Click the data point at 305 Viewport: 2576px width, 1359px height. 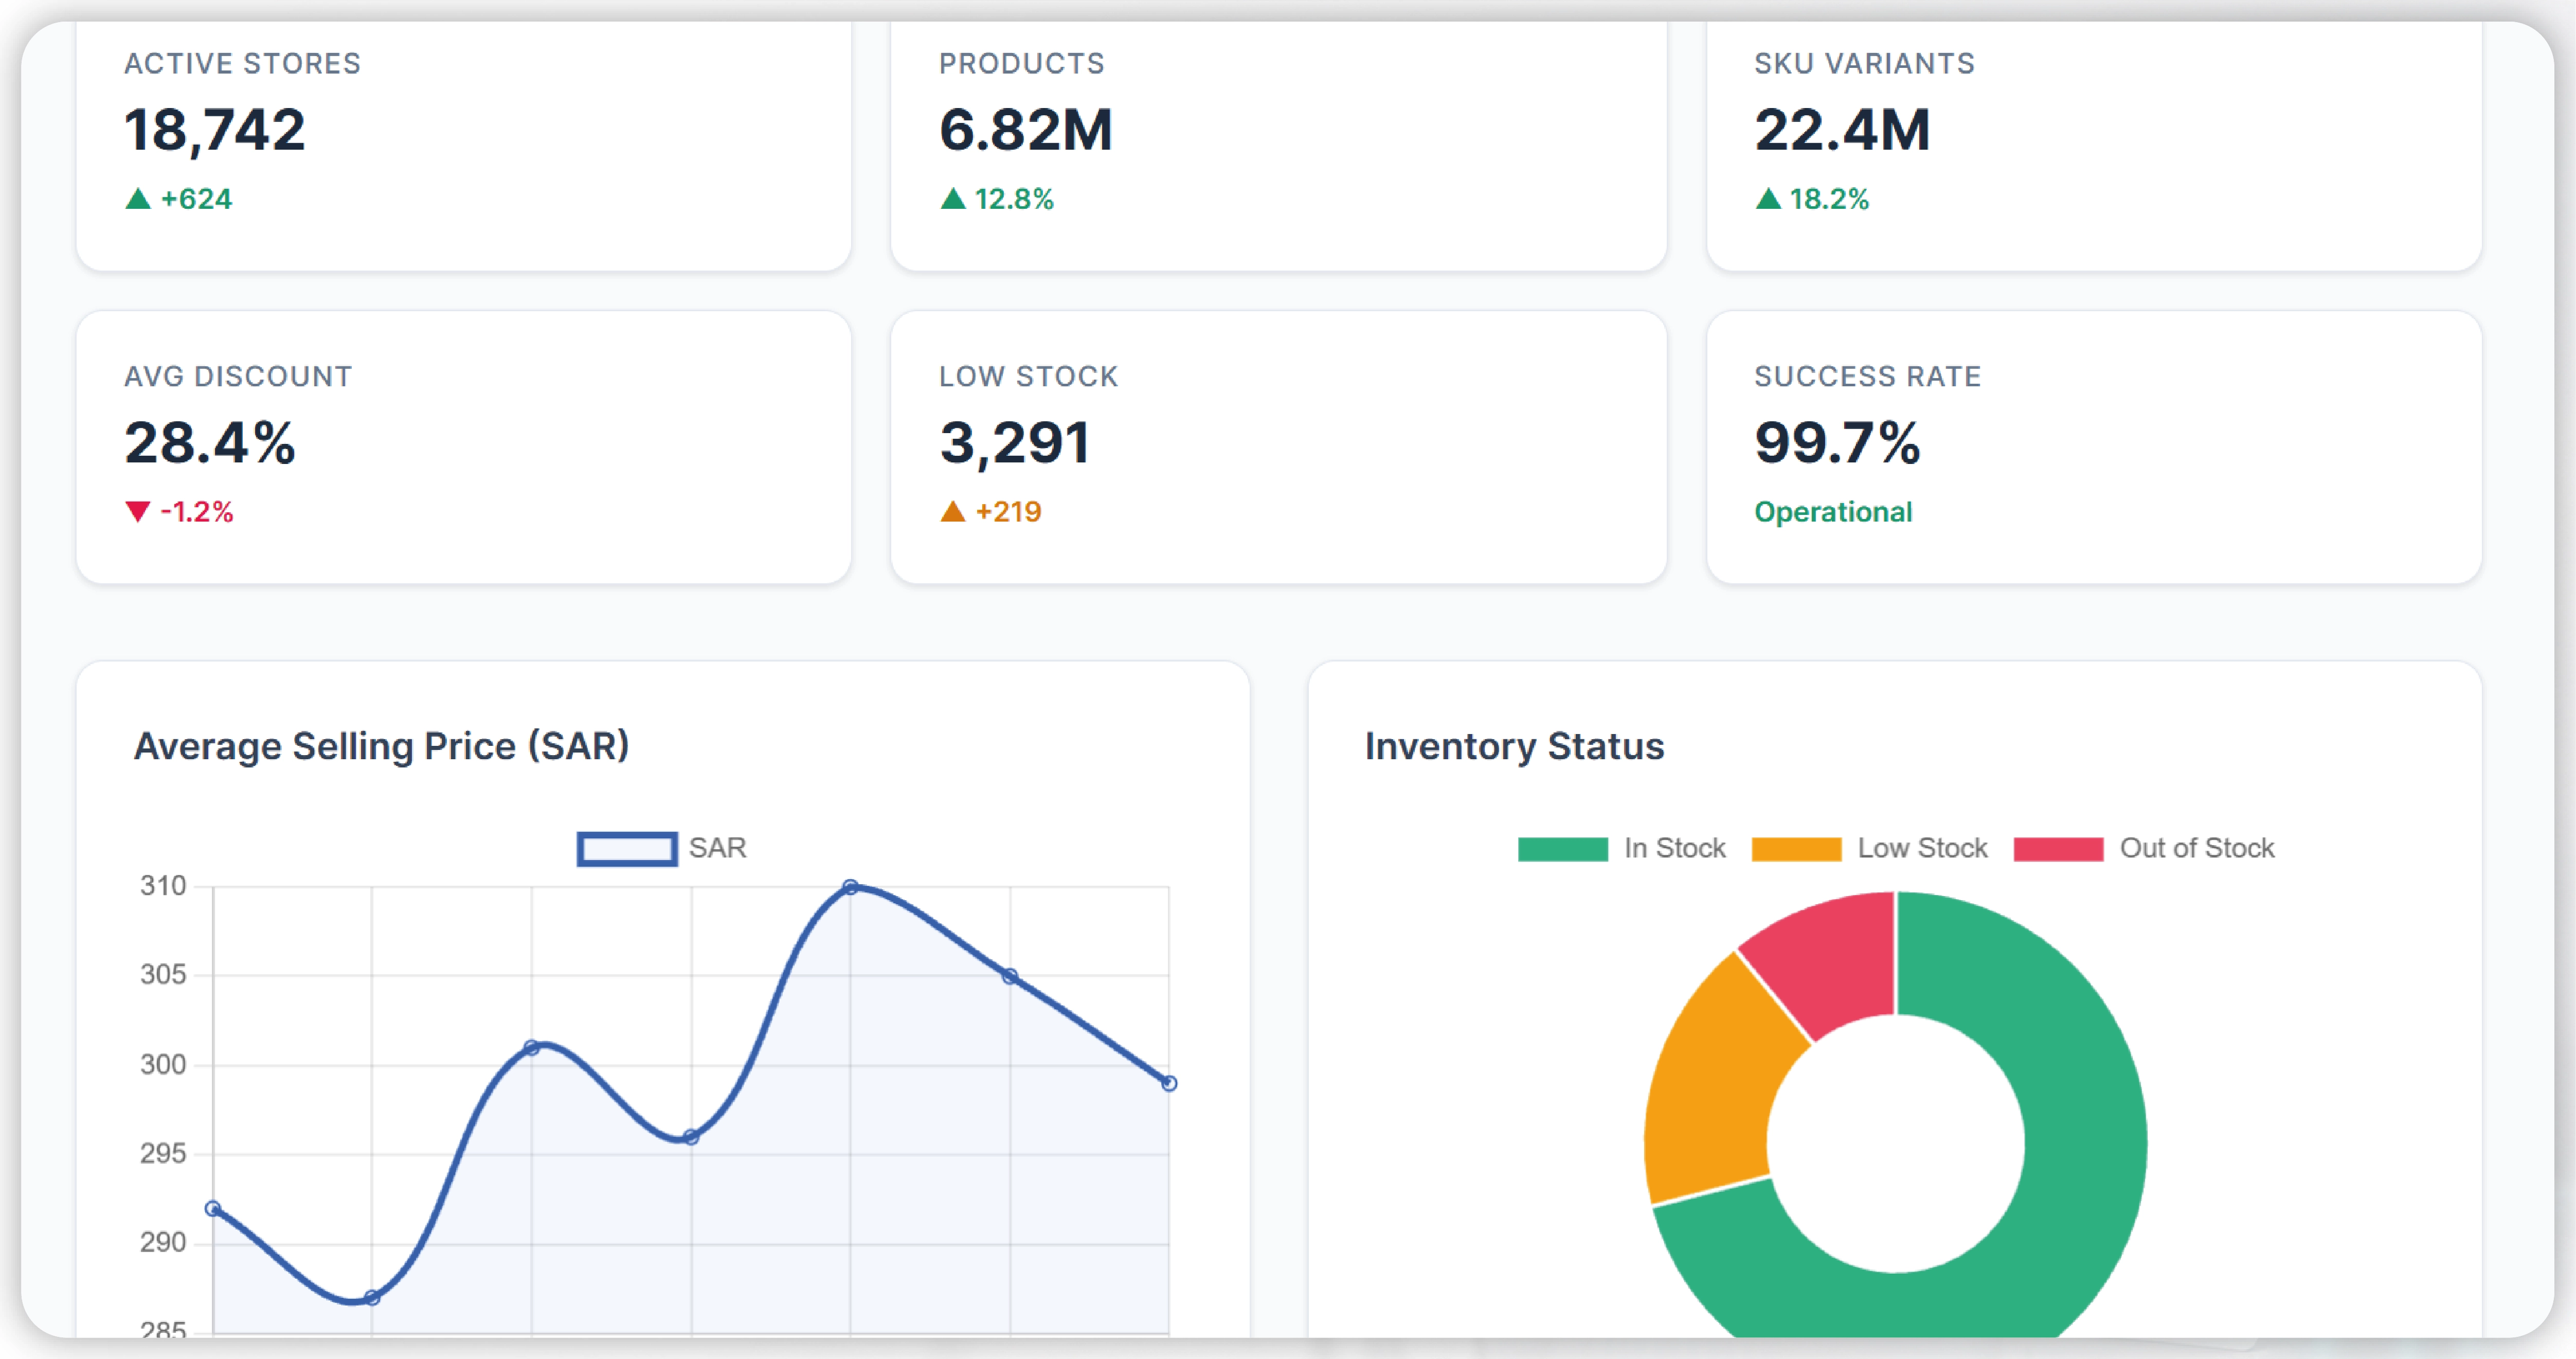[x=1010, y=976]
